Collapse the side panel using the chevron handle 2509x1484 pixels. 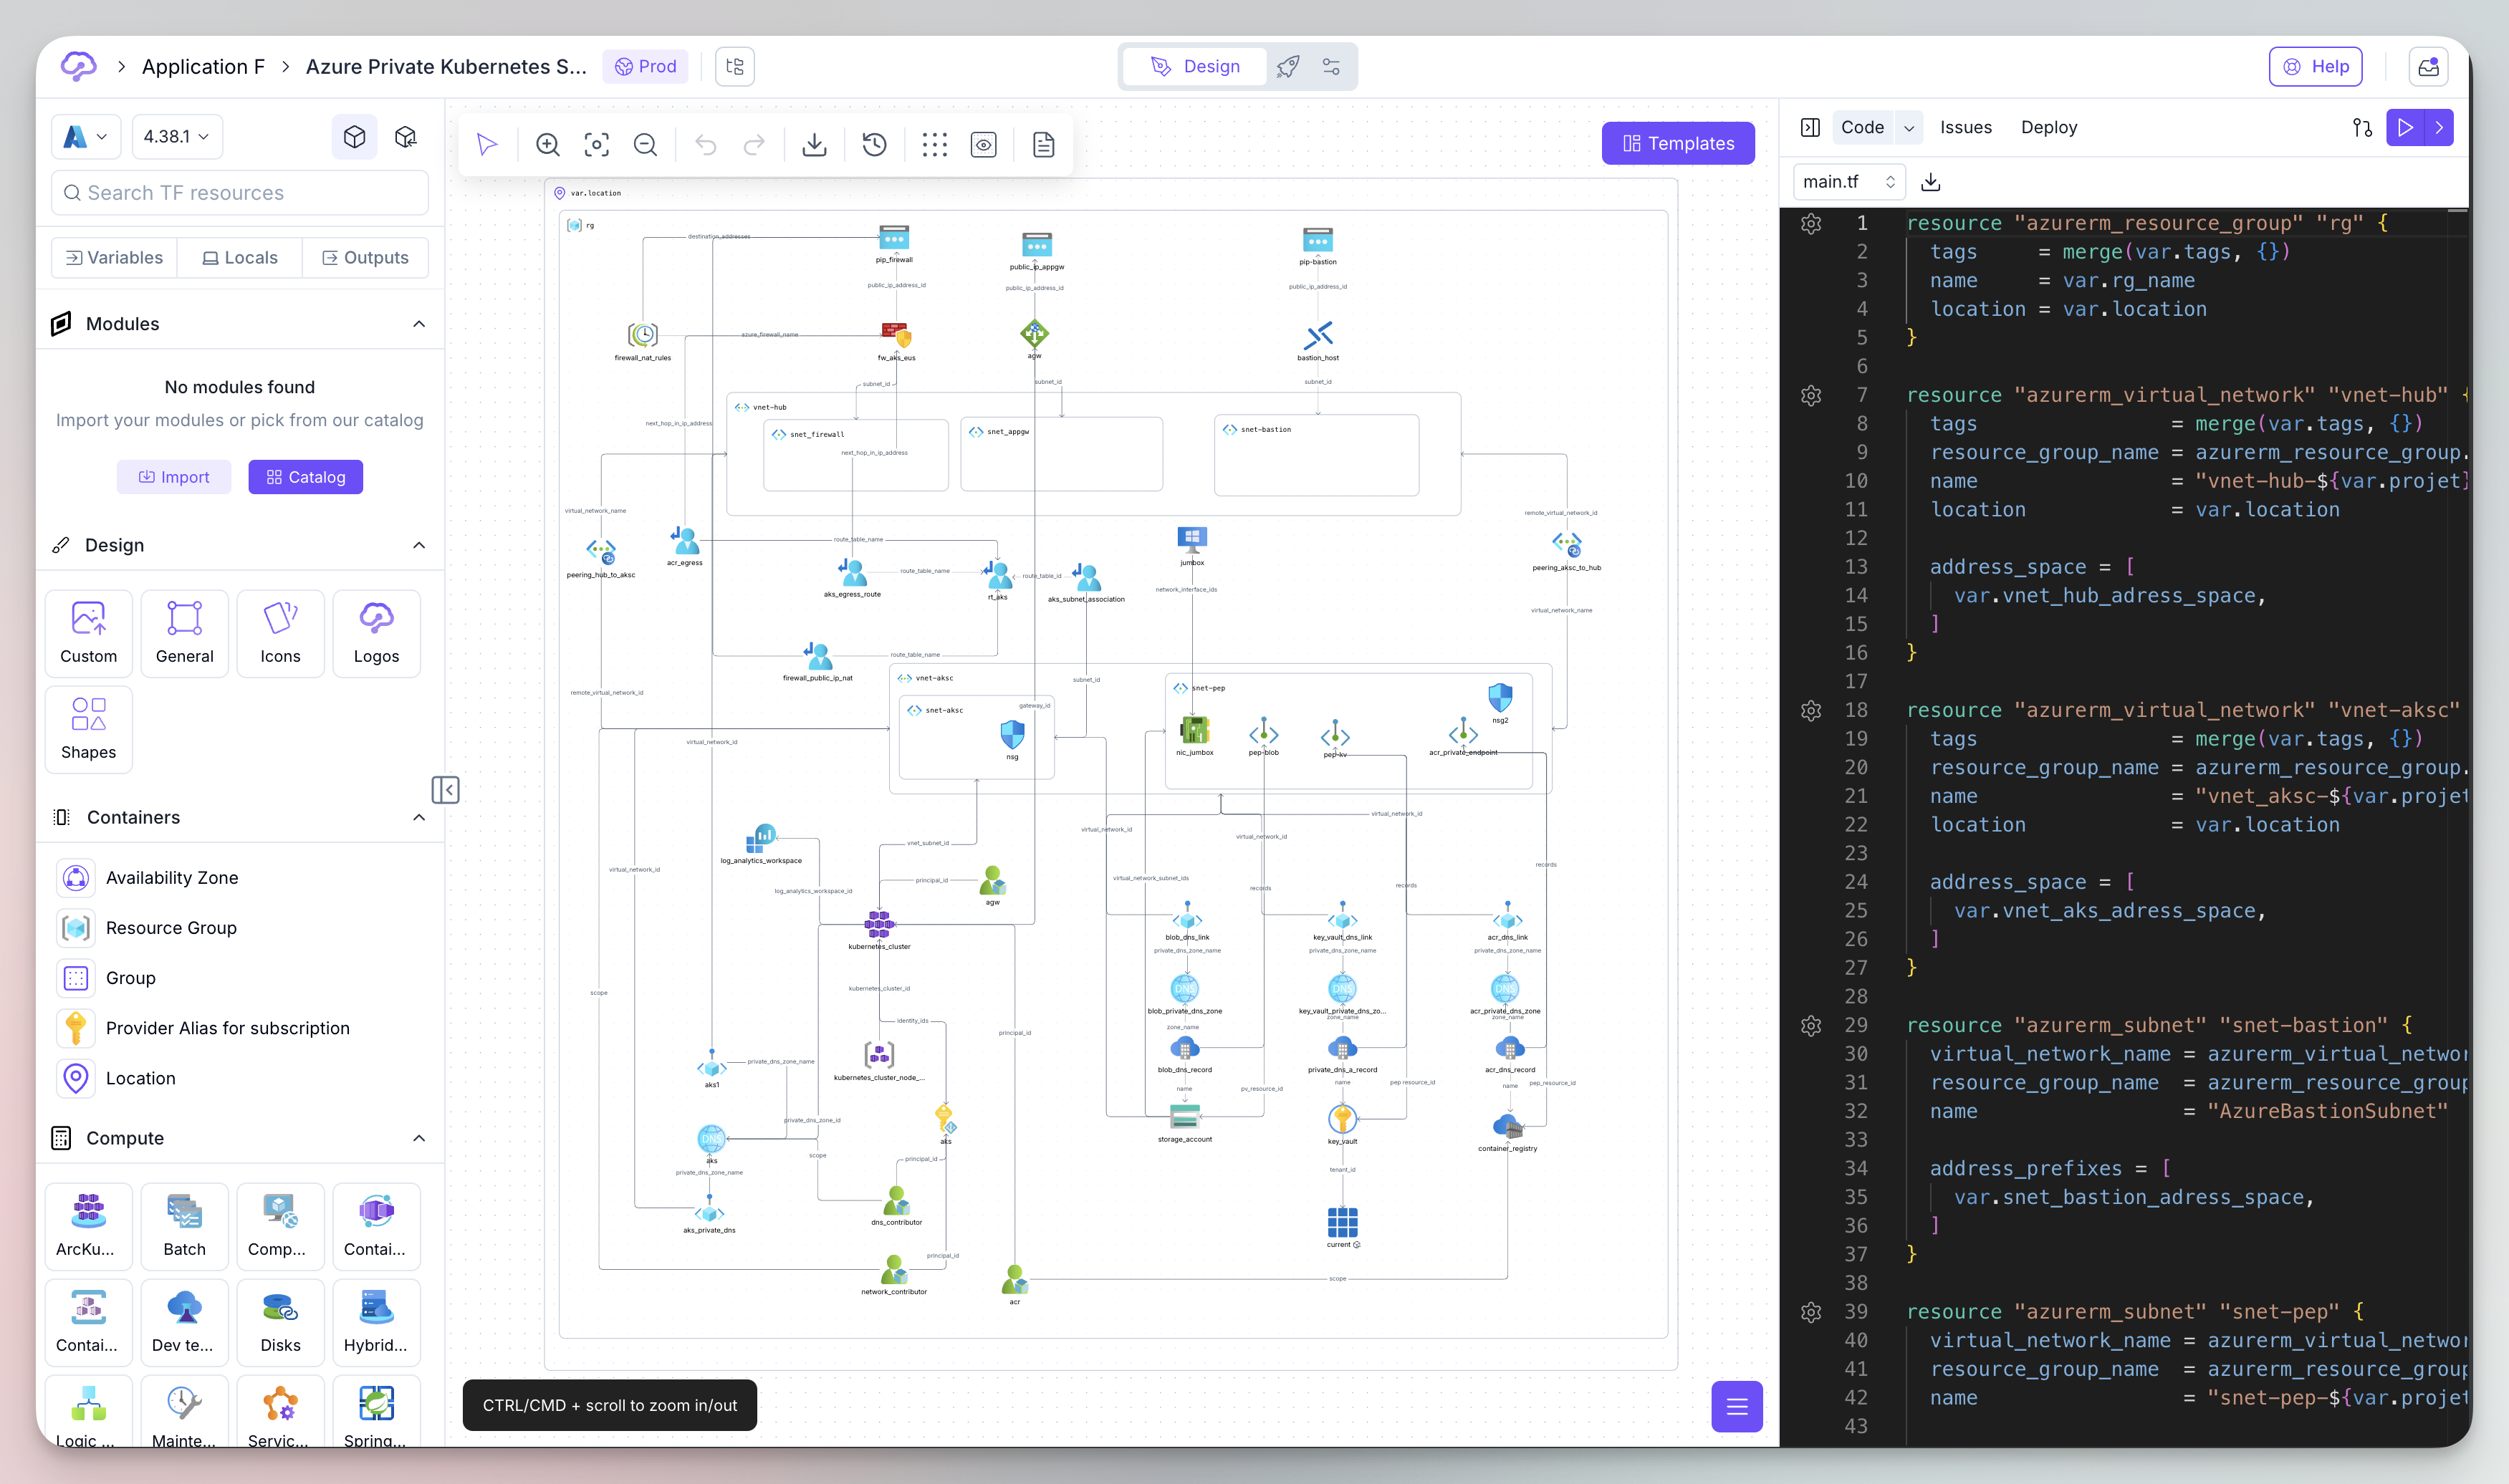coord(446,789)
